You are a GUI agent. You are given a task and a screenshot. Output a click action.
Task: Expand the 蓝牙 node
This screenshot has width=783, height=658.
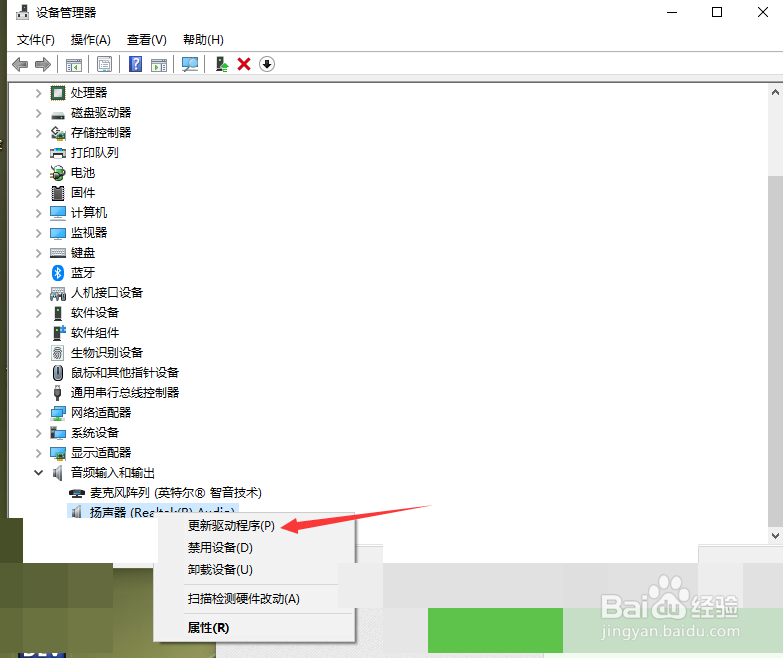tap(38, 273)
